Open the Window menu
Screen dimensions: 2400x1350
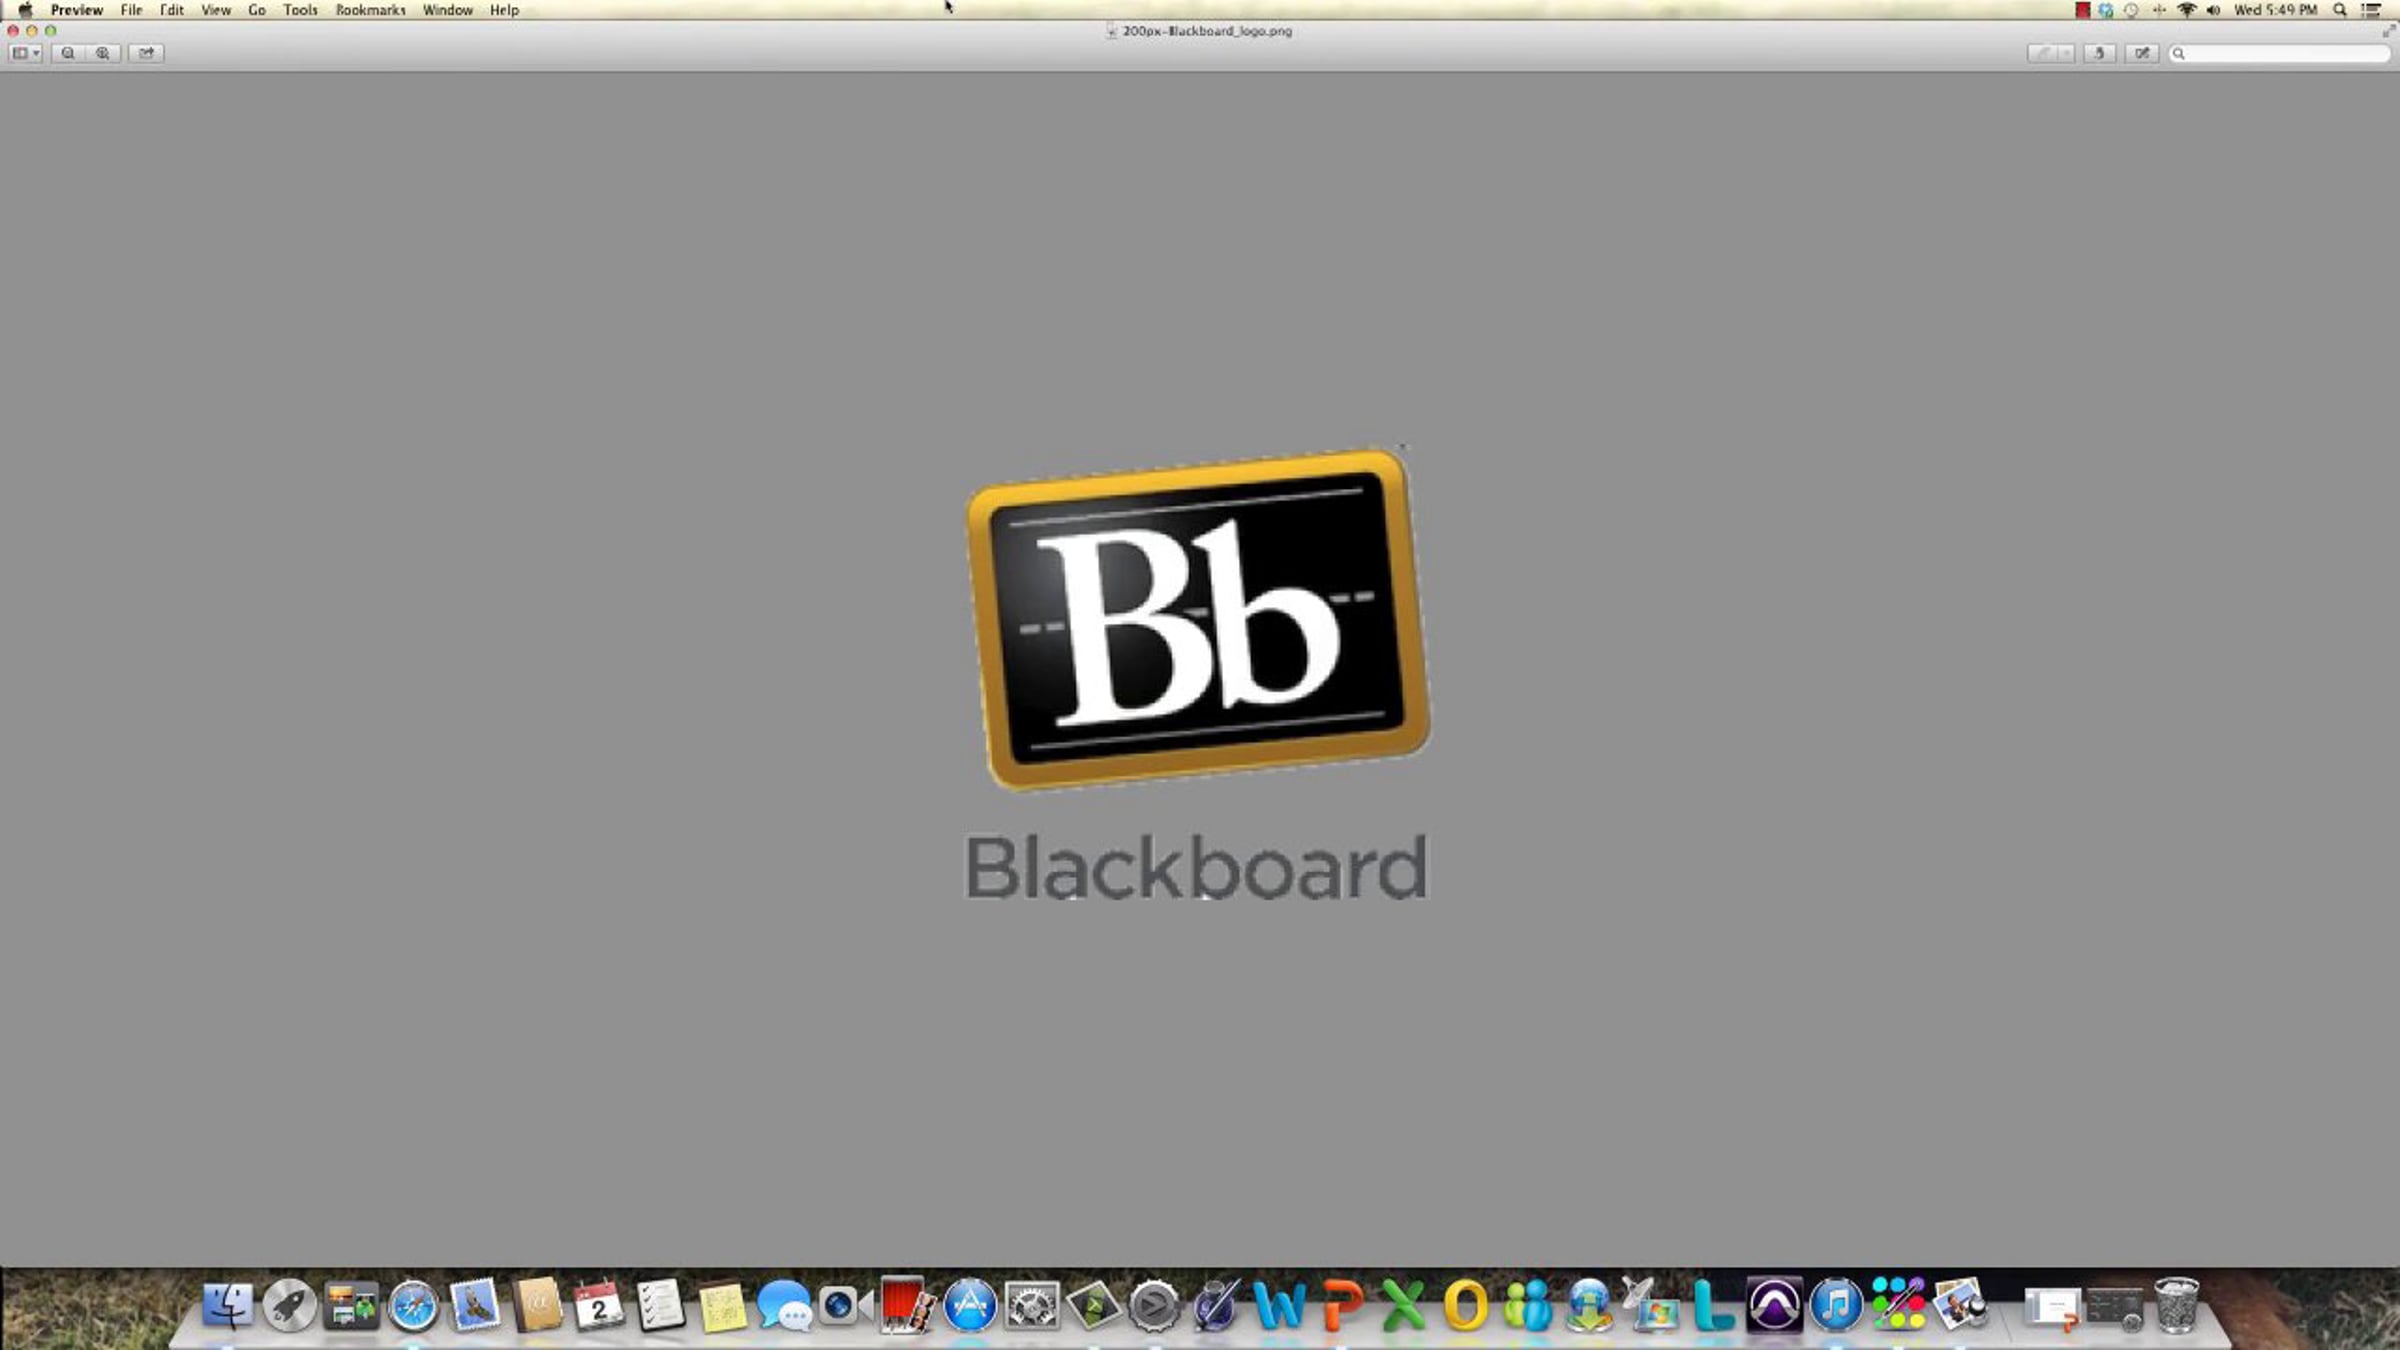[x=447, y=10]
